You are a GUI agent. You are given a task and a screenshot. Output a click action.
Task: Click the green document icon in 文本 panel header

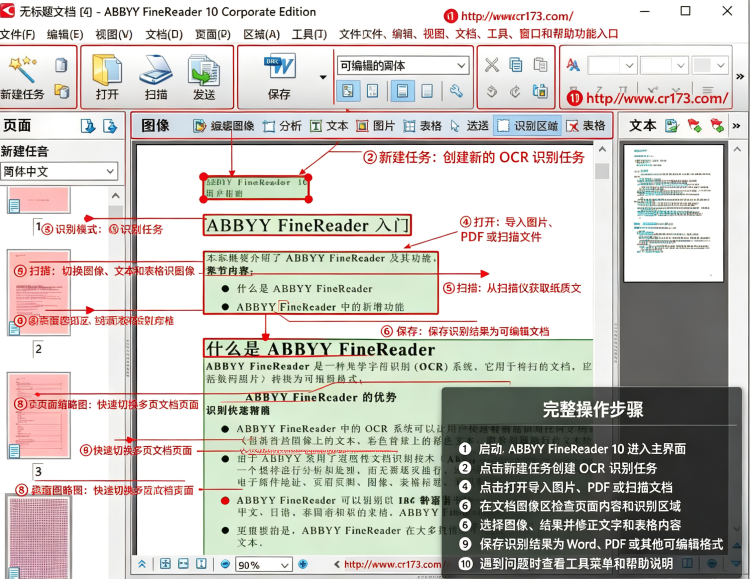click(x=672, y=126)
